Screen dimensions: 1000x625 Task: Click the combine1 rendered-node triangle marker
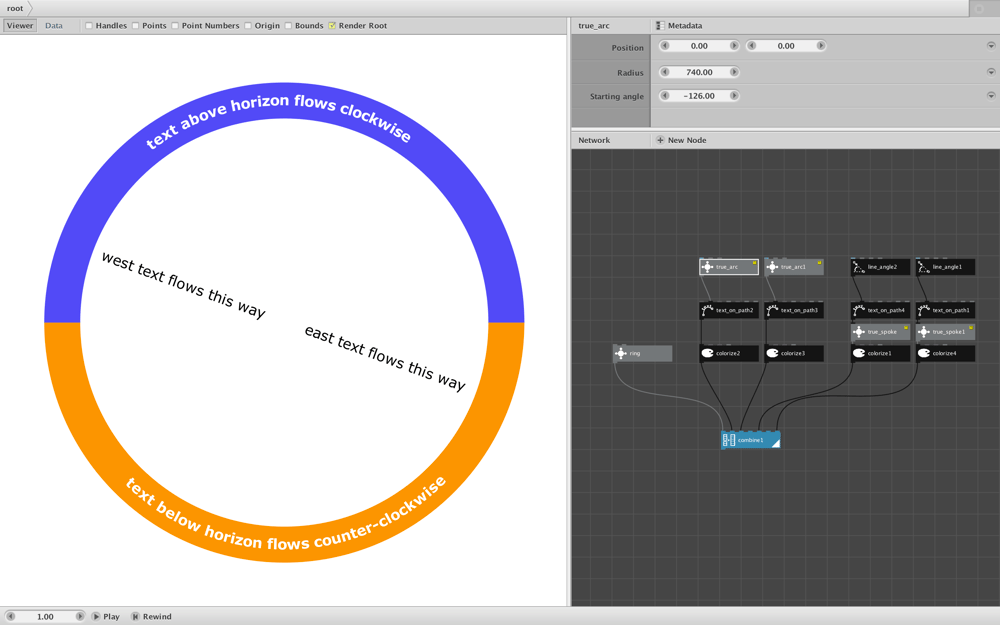pyautogui.click(x=776, y=443)
